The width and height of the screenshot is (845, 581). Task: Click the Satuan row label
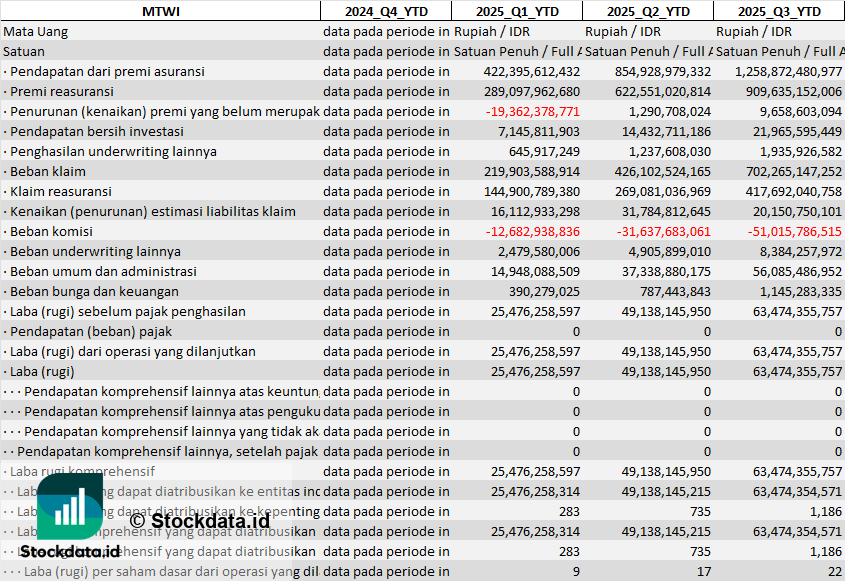[x=24, y=52]
